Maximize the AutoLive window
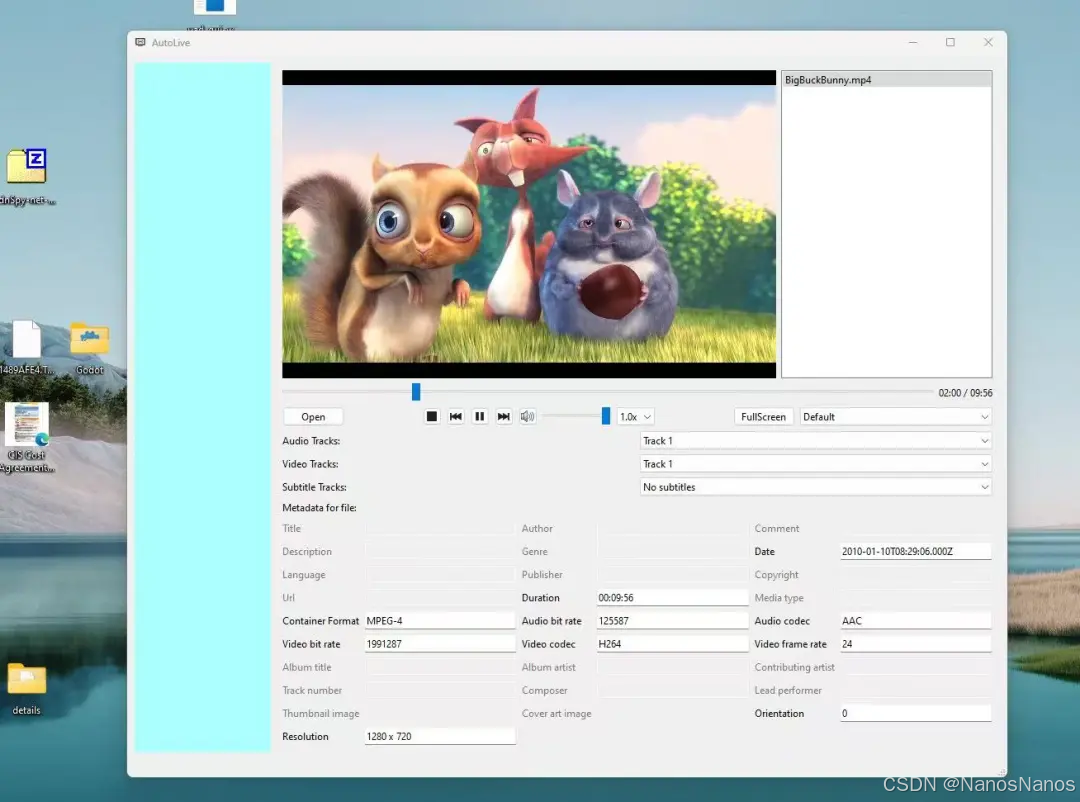This screenshot has width=1080, height=802. coord(951,43)
